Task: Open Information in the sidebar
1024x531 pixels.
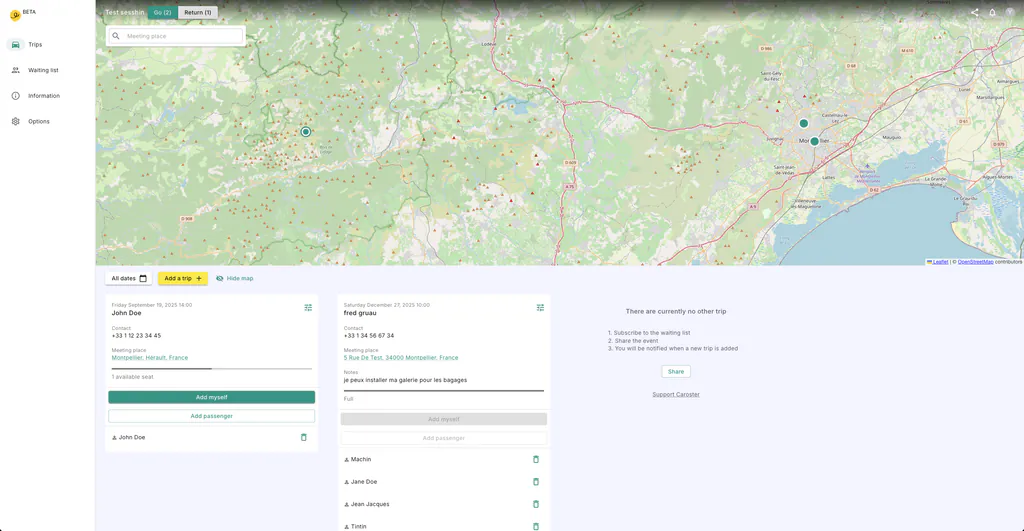Action: click(43, 96)
